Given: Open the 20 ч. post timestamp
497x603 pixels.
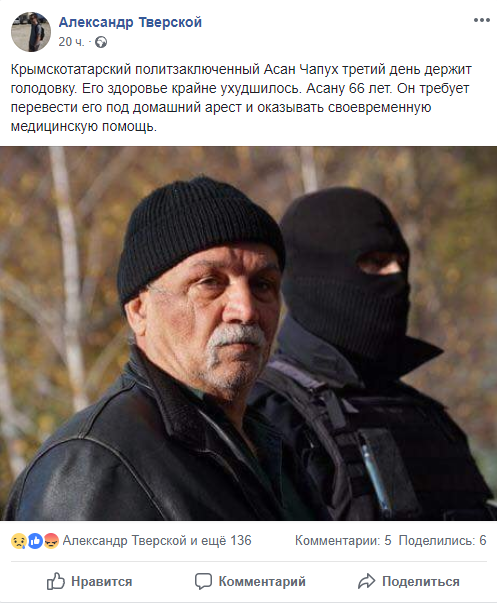Looking at the screenshot, I should (x=71, y=42).
